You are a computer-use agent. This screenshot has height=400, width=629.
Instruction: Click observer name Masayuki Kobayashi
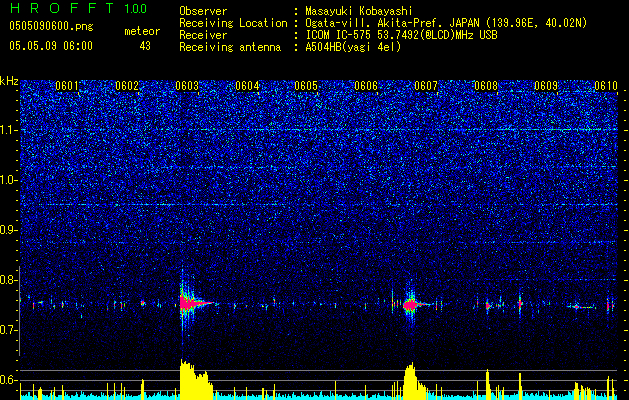pyautogui.click(x=358, y=11)
